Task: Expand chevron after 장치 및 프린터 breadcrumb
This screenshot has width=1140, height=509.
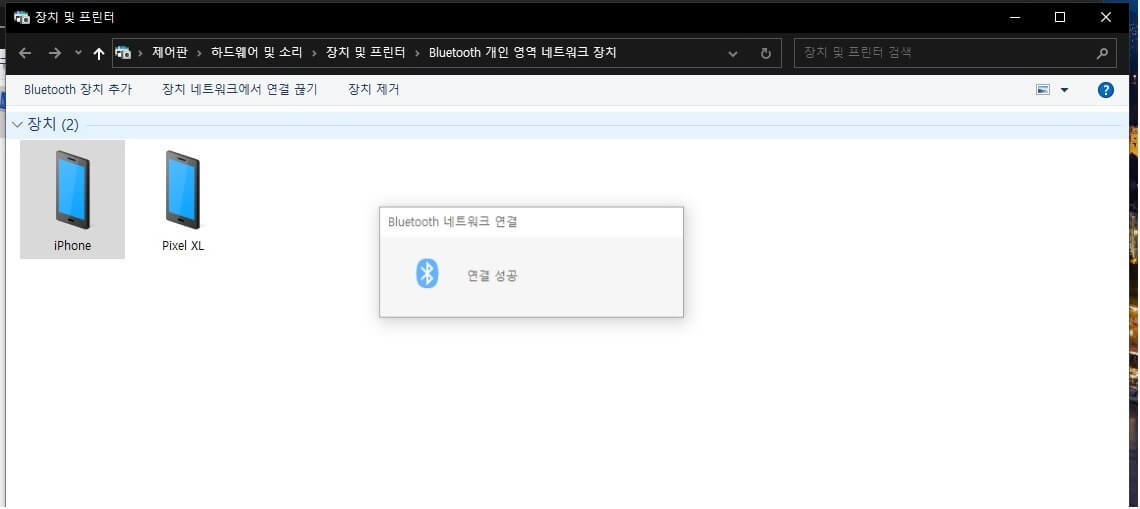Action: pyautogui.click(x=417, y=53)
